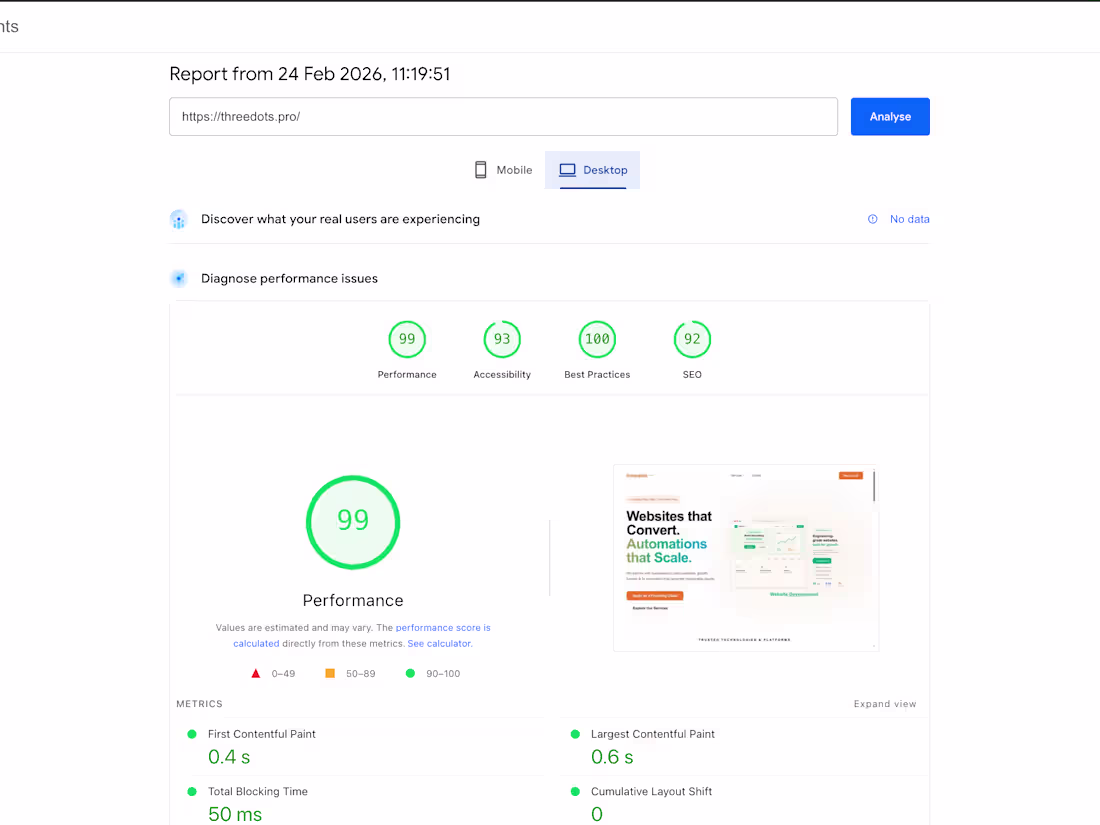Click the 0–49 legend range text
Image resolution: width=1100 pixels, height=825 pixels.
pyautogui.click(x=283, y=673)
